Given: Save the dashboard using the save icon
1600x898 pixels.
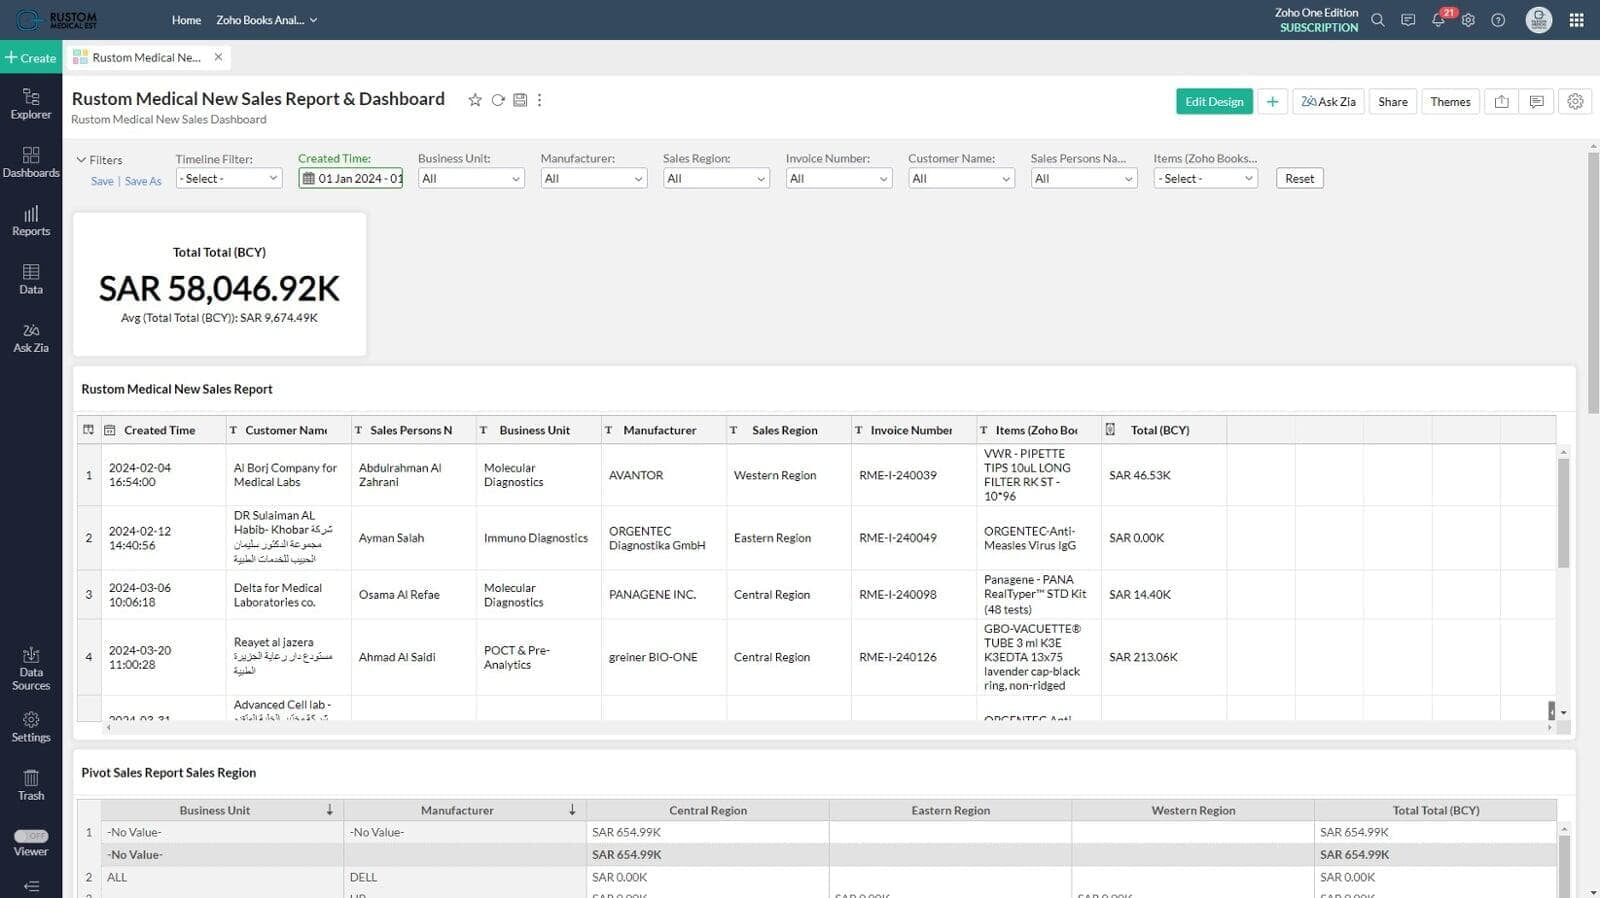Looking at the screenshot, I should coord(520,100).
